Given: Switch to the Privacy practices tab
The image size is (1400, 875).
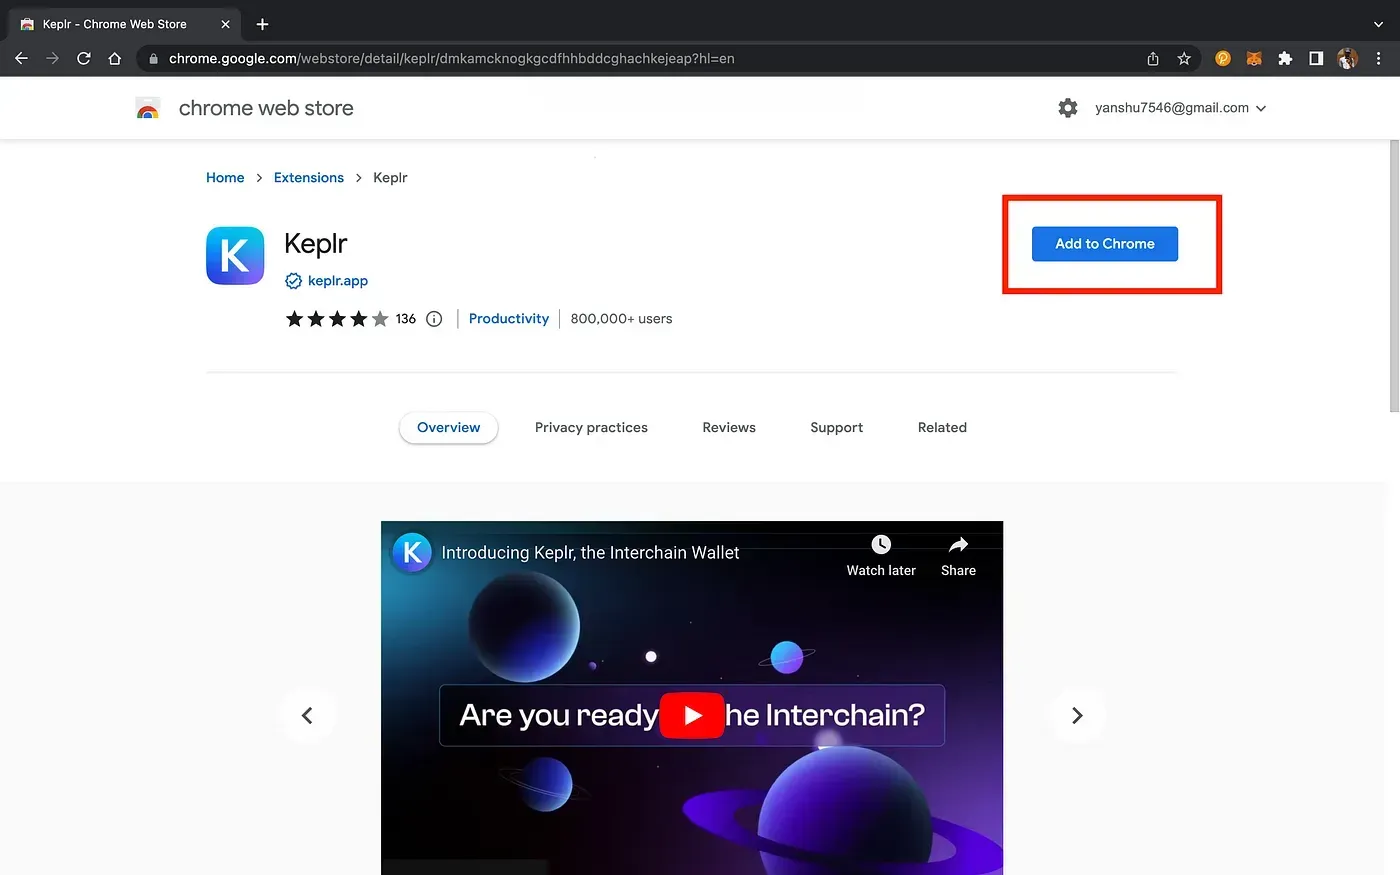Looking at the screenshot, I should 591,428.
